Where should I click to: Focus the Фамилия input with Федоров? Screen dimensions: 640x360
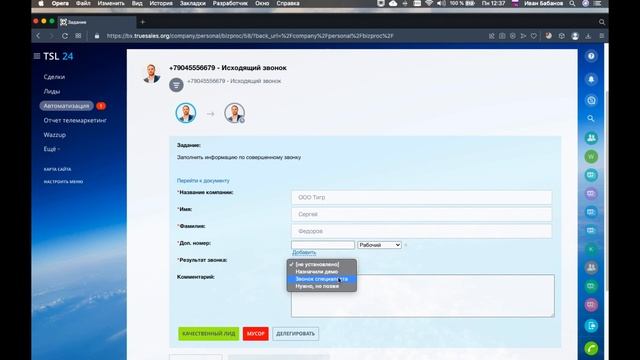(422, 231)
